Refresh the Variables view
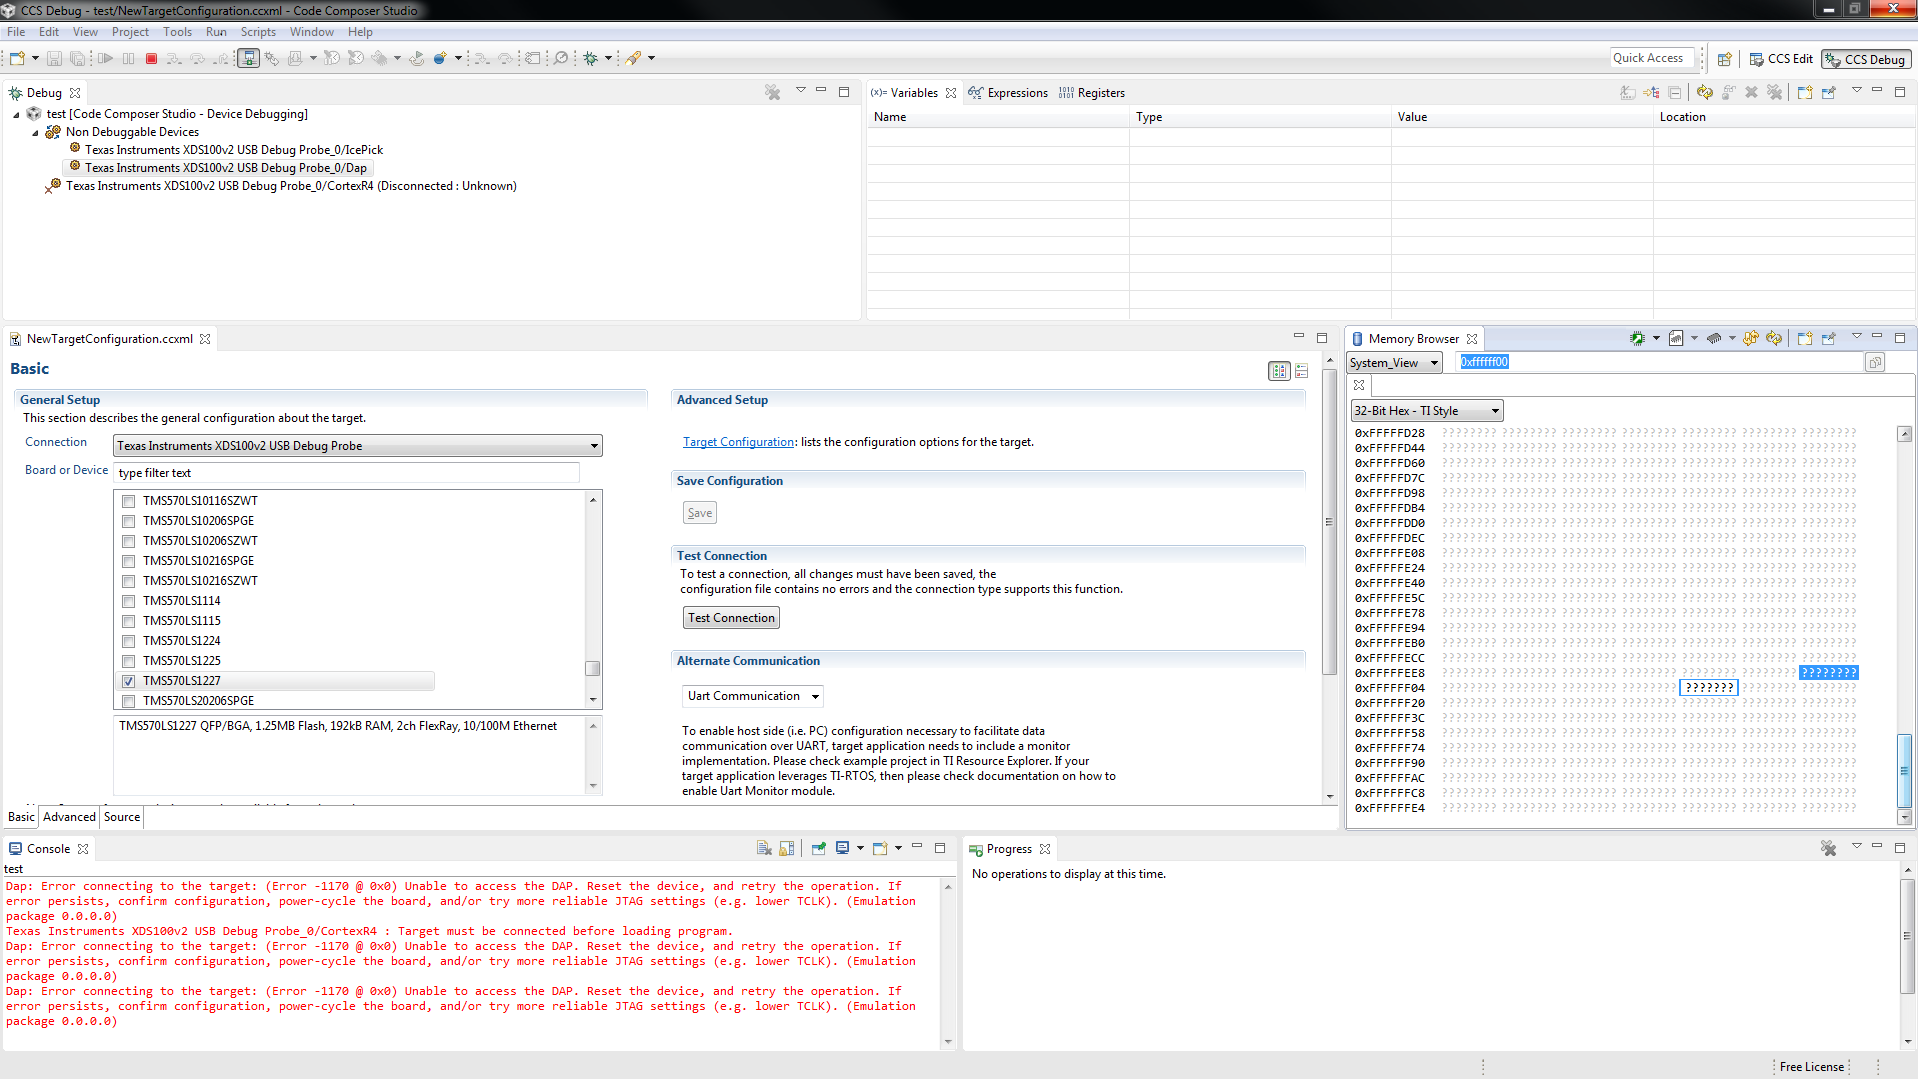 pos(1704,92)
